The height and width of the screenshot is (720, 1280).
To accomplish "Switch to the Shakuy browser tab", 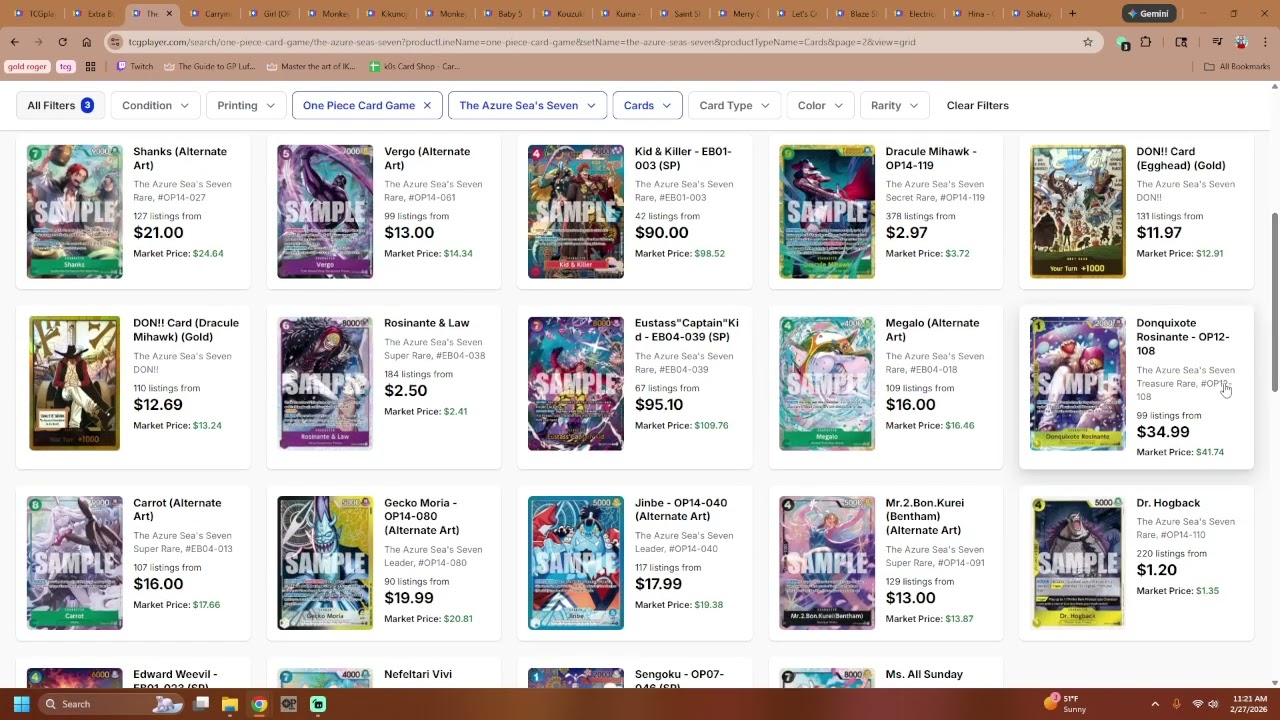I will tap(1035, 14).
